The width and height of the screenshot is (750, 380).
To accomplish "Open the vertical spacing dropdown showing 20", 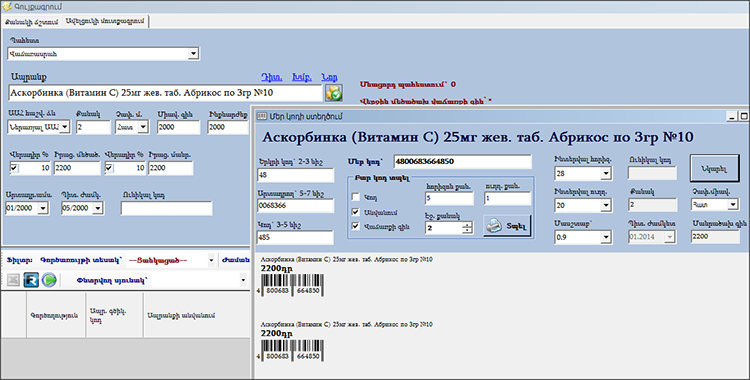I will pyautogui.click(x=606, y=205).
